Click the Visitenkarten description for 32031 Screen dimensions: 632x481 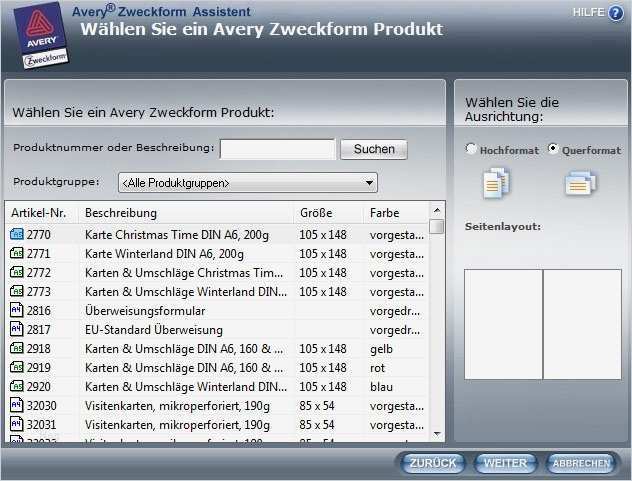click(177, 425)
